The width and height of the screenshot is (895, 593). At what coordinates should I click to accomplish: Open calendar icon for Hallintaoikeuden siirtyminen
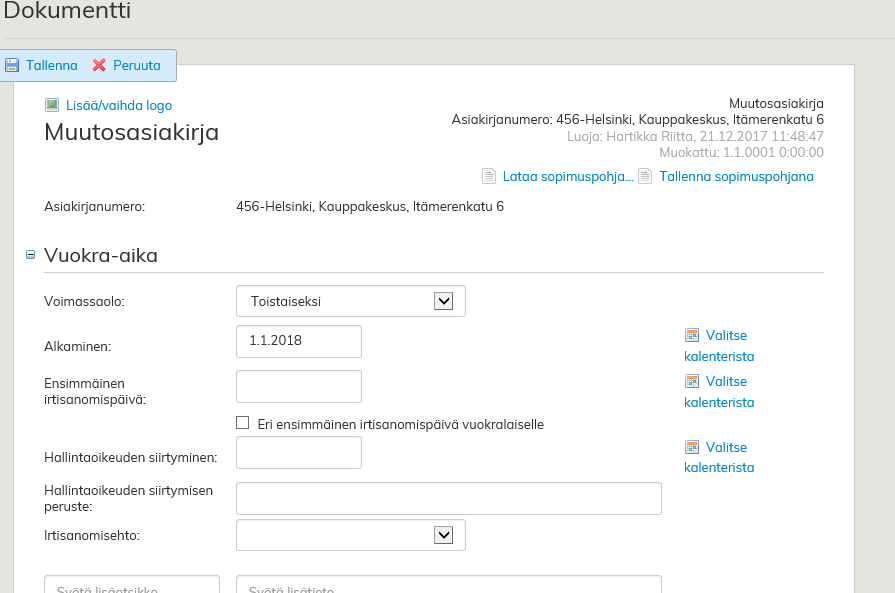pyautogui.click(x=691, y=448)
